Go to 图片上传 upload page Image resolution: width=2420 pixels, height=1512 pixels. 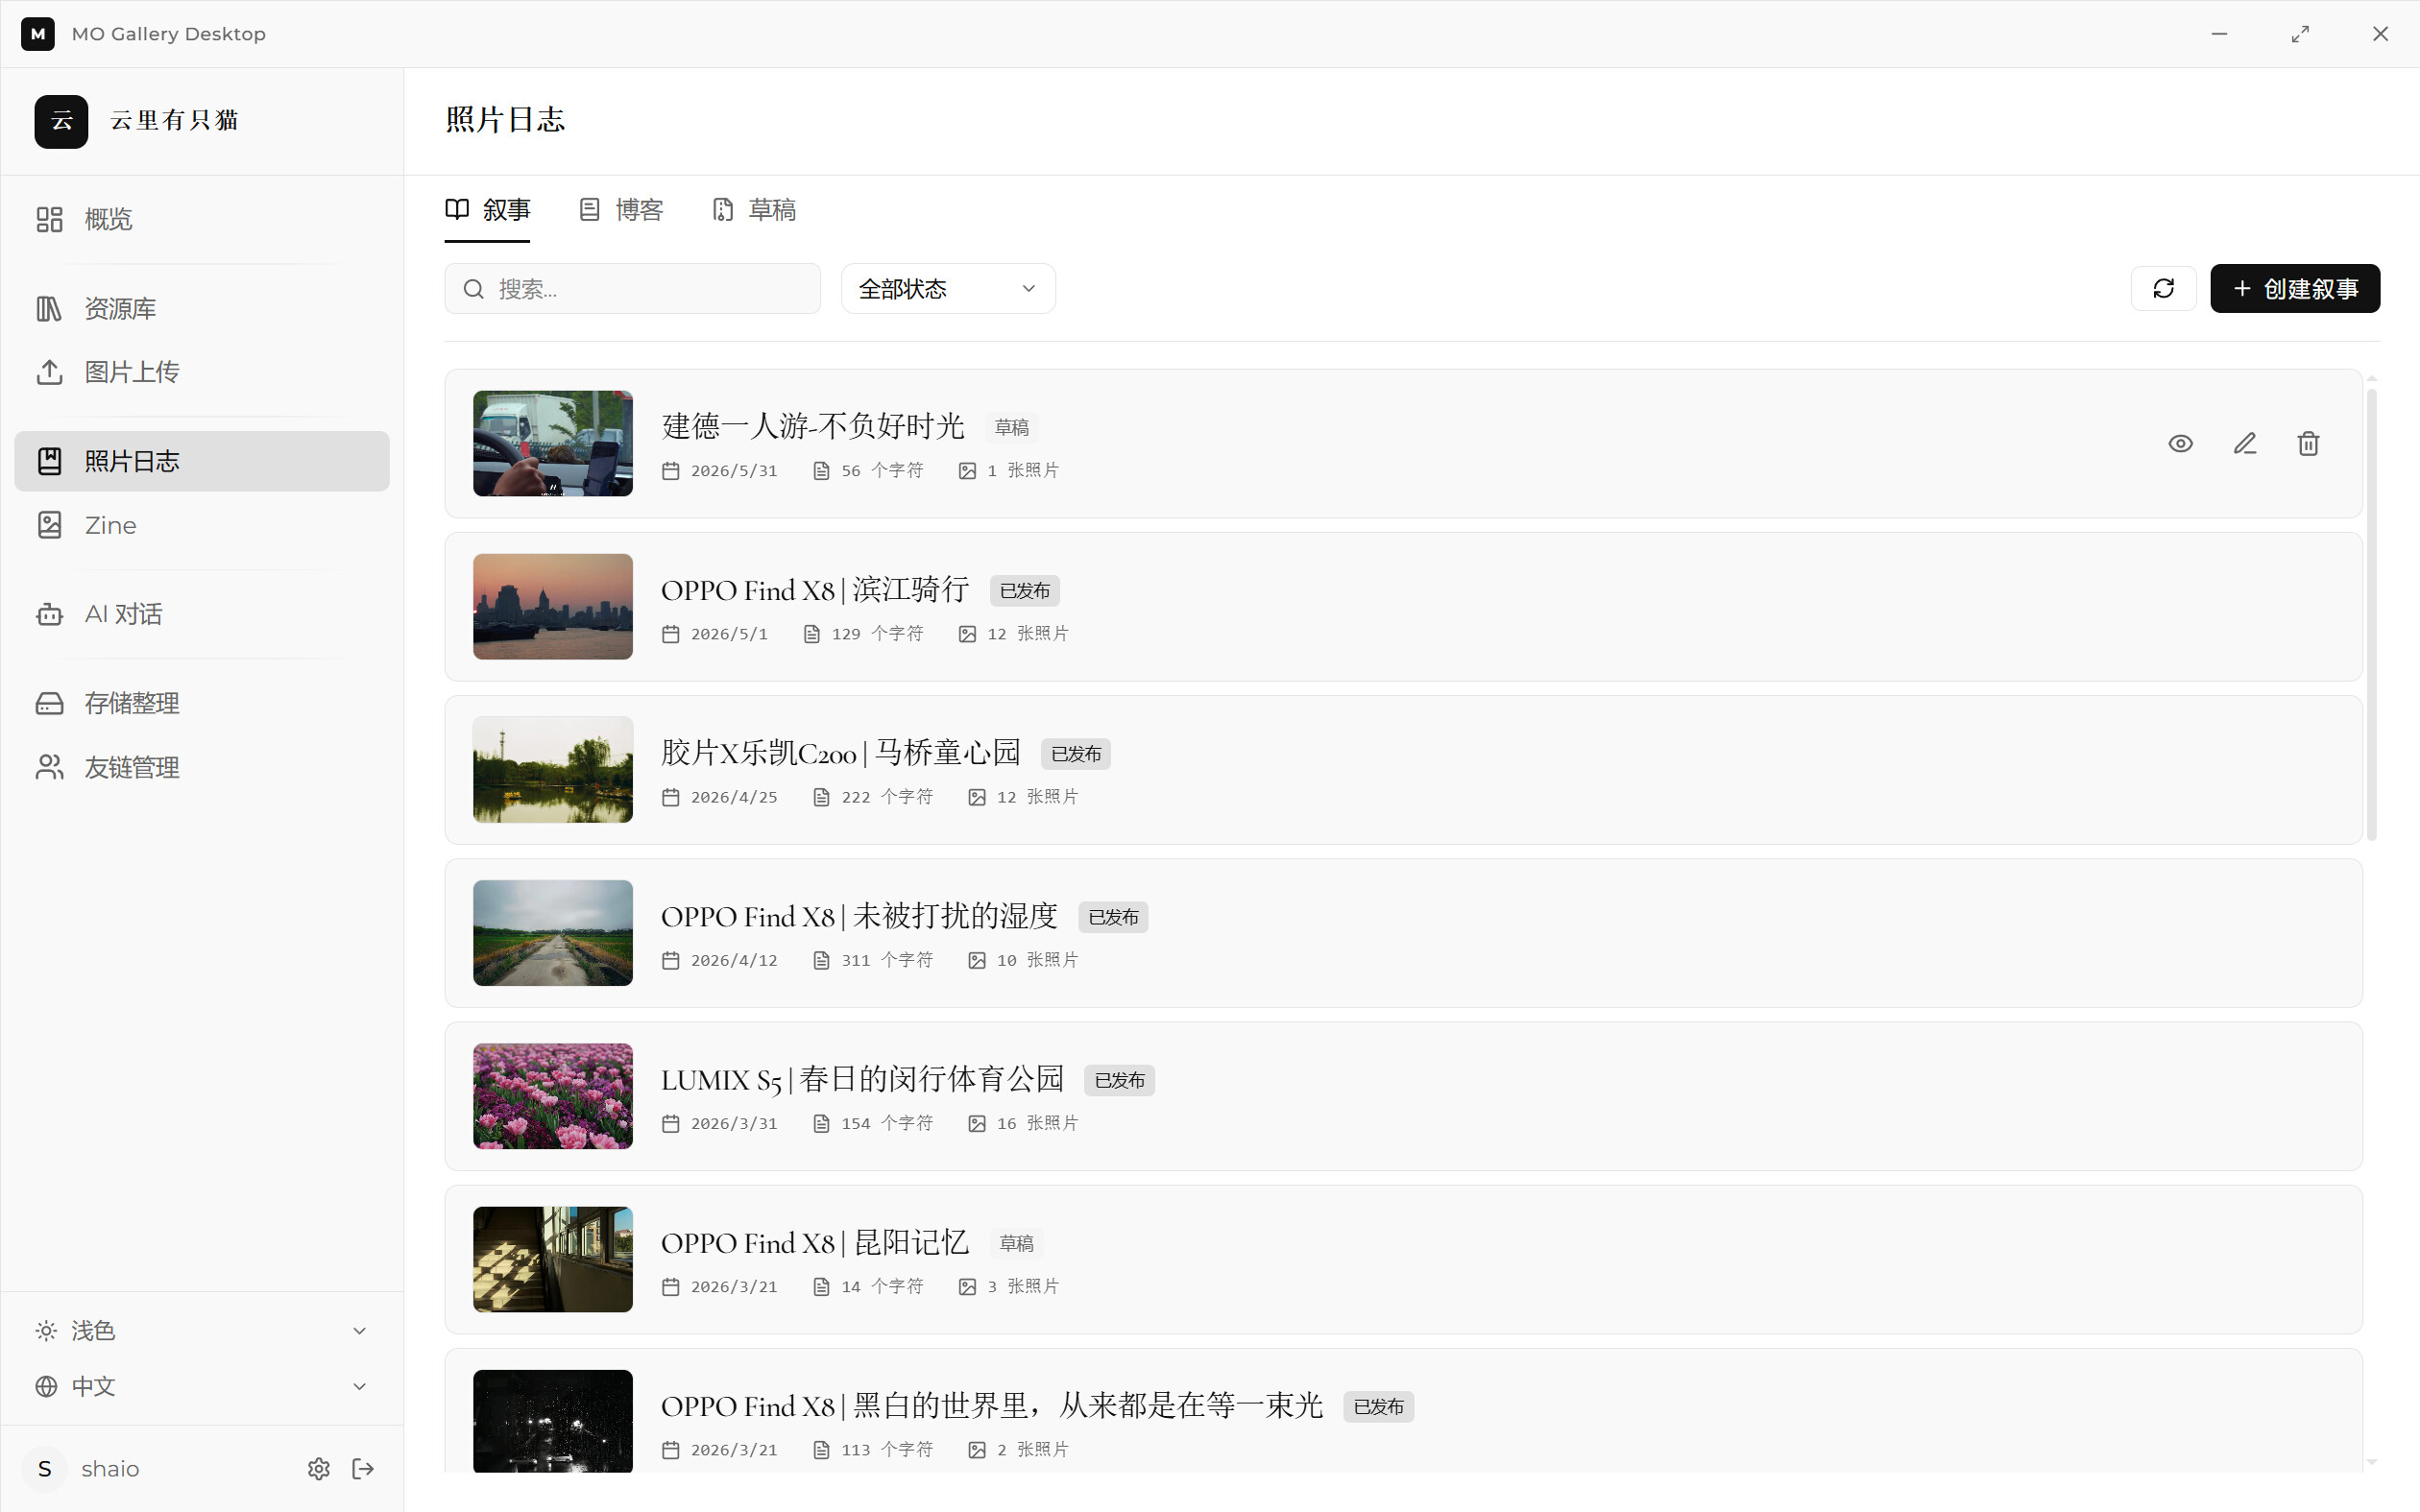point(202,372)
